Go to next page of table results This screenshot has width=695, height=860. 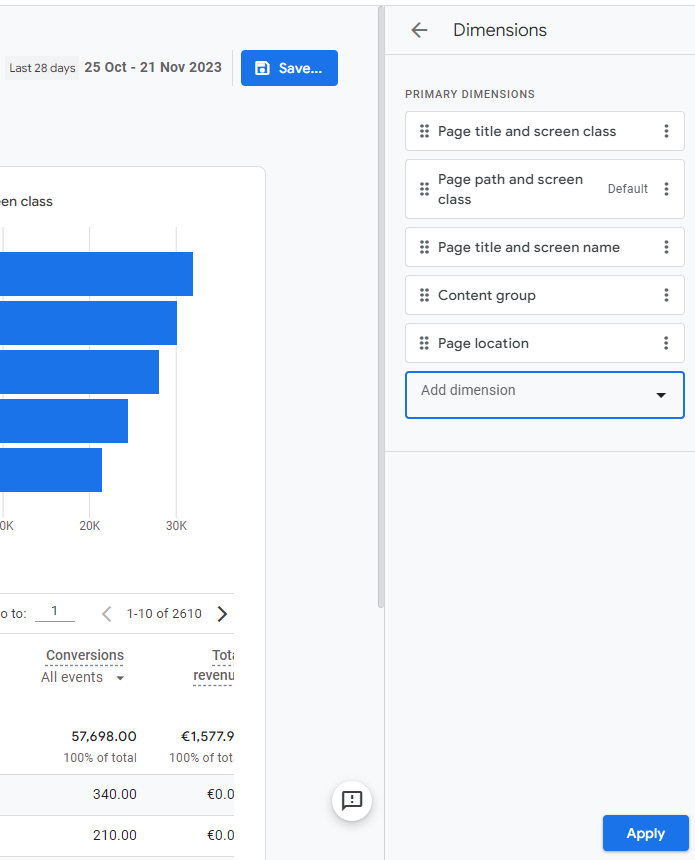(x=222, y=614)
